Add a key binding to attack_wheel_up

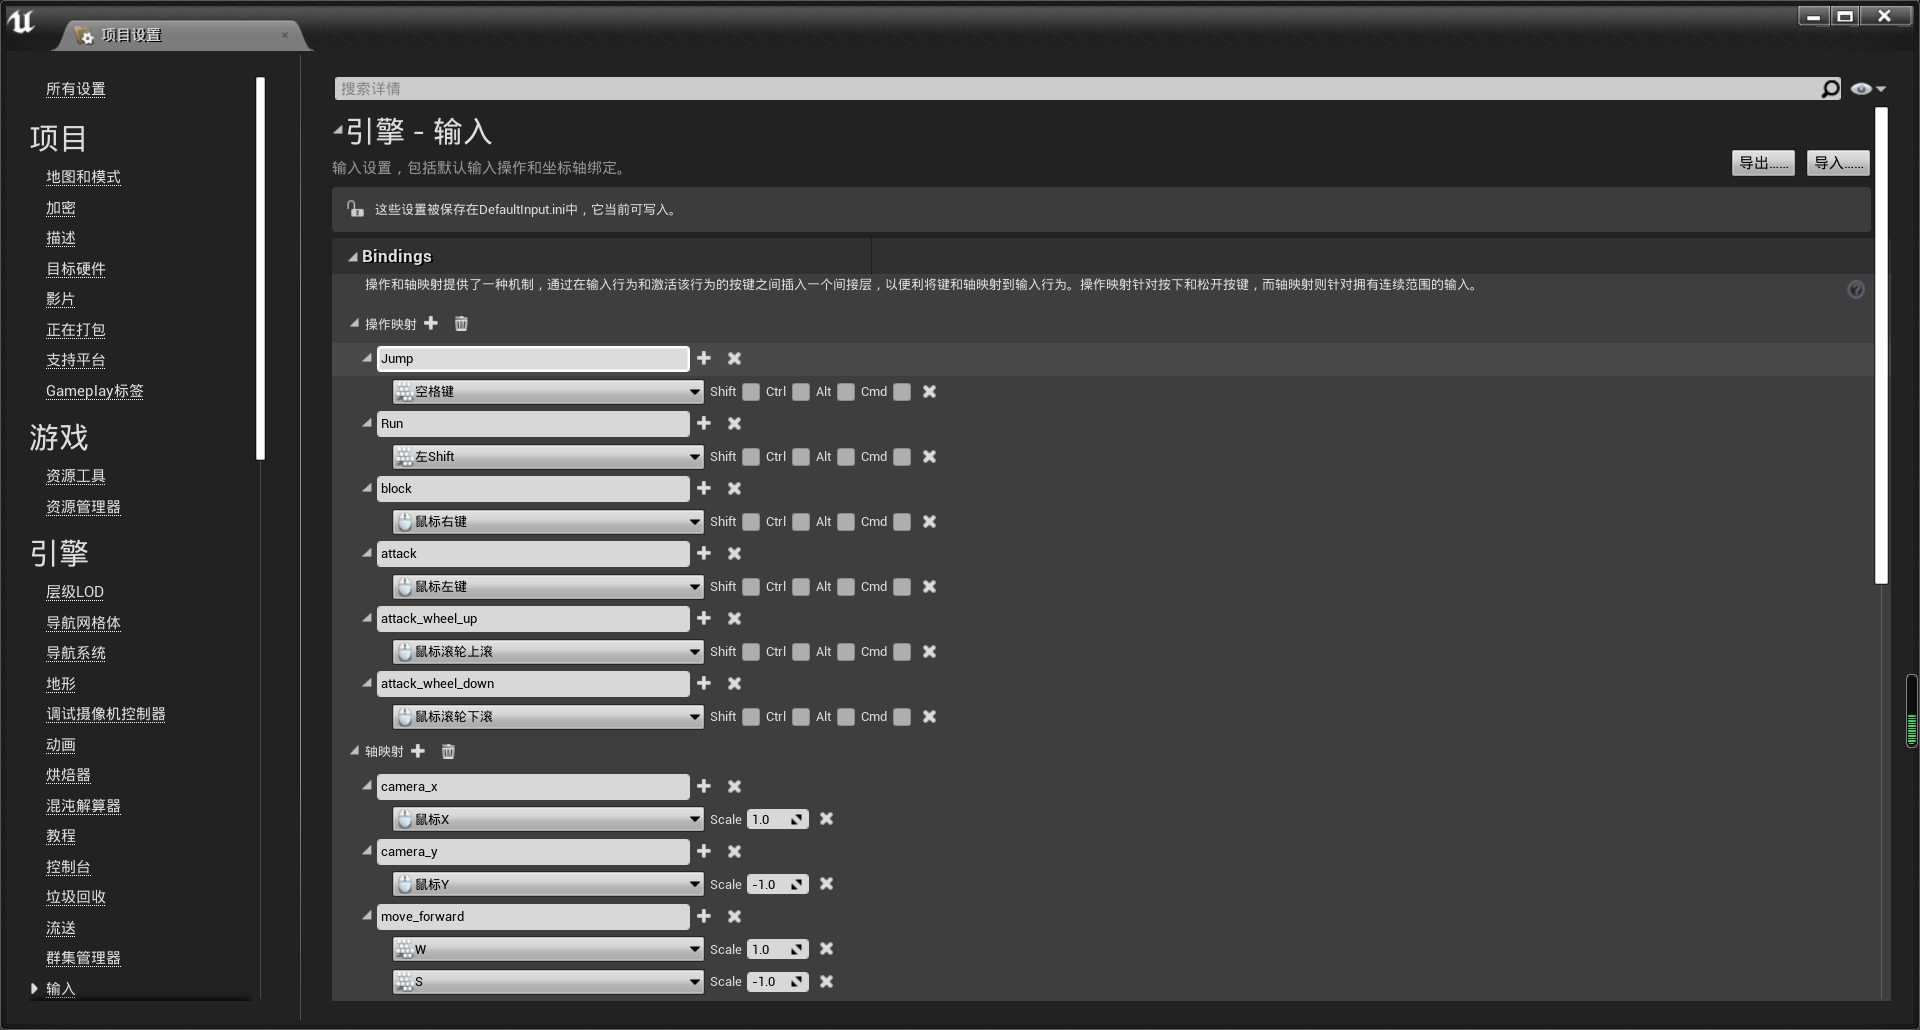point(704,618)
